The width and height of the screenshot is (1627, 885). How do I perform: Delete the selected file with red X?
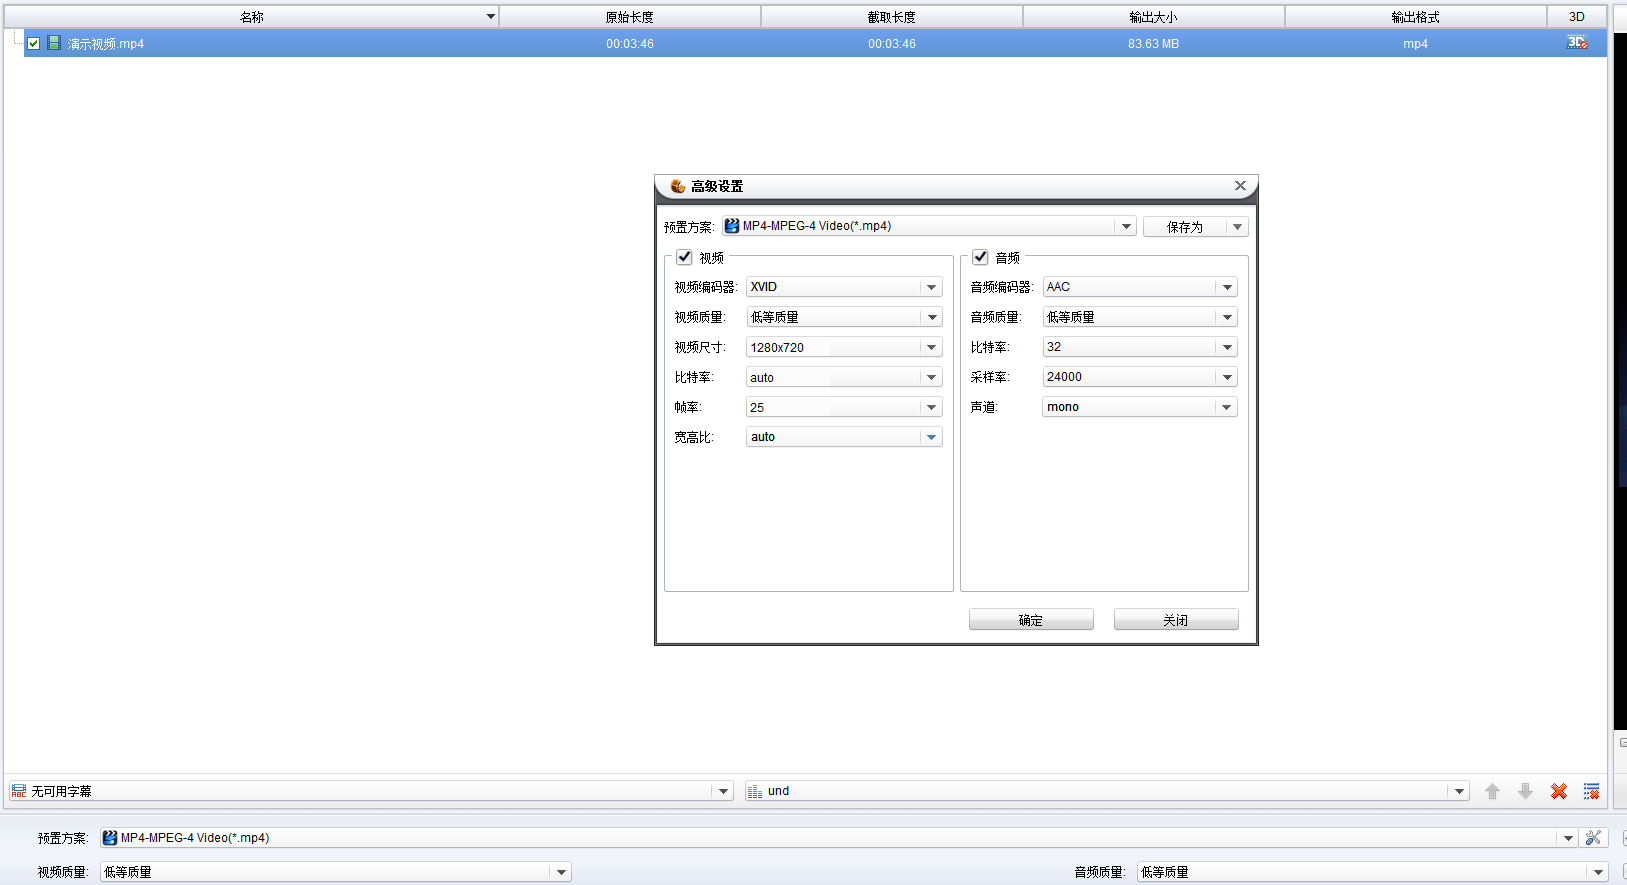pyautogui.click(x=1558, y=791)
